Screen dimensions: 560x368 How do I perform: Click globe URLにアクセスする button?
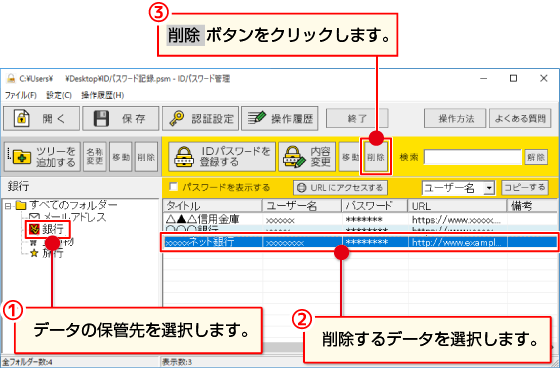coord(340,188)
